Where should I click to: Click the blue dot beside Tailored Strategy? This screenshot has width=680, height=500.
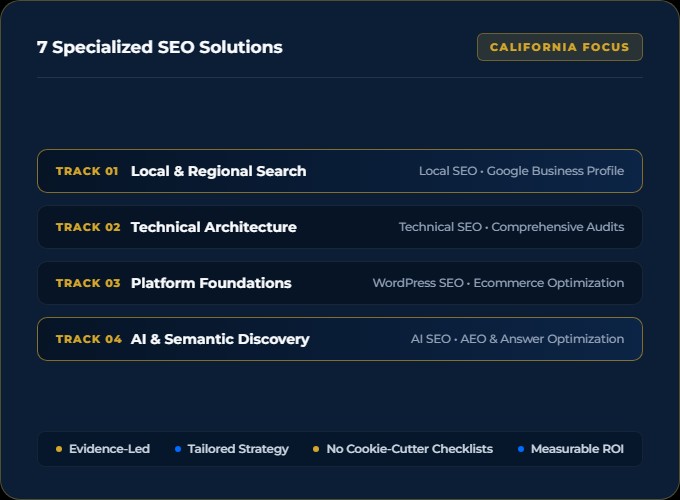(x=178, y=449)
